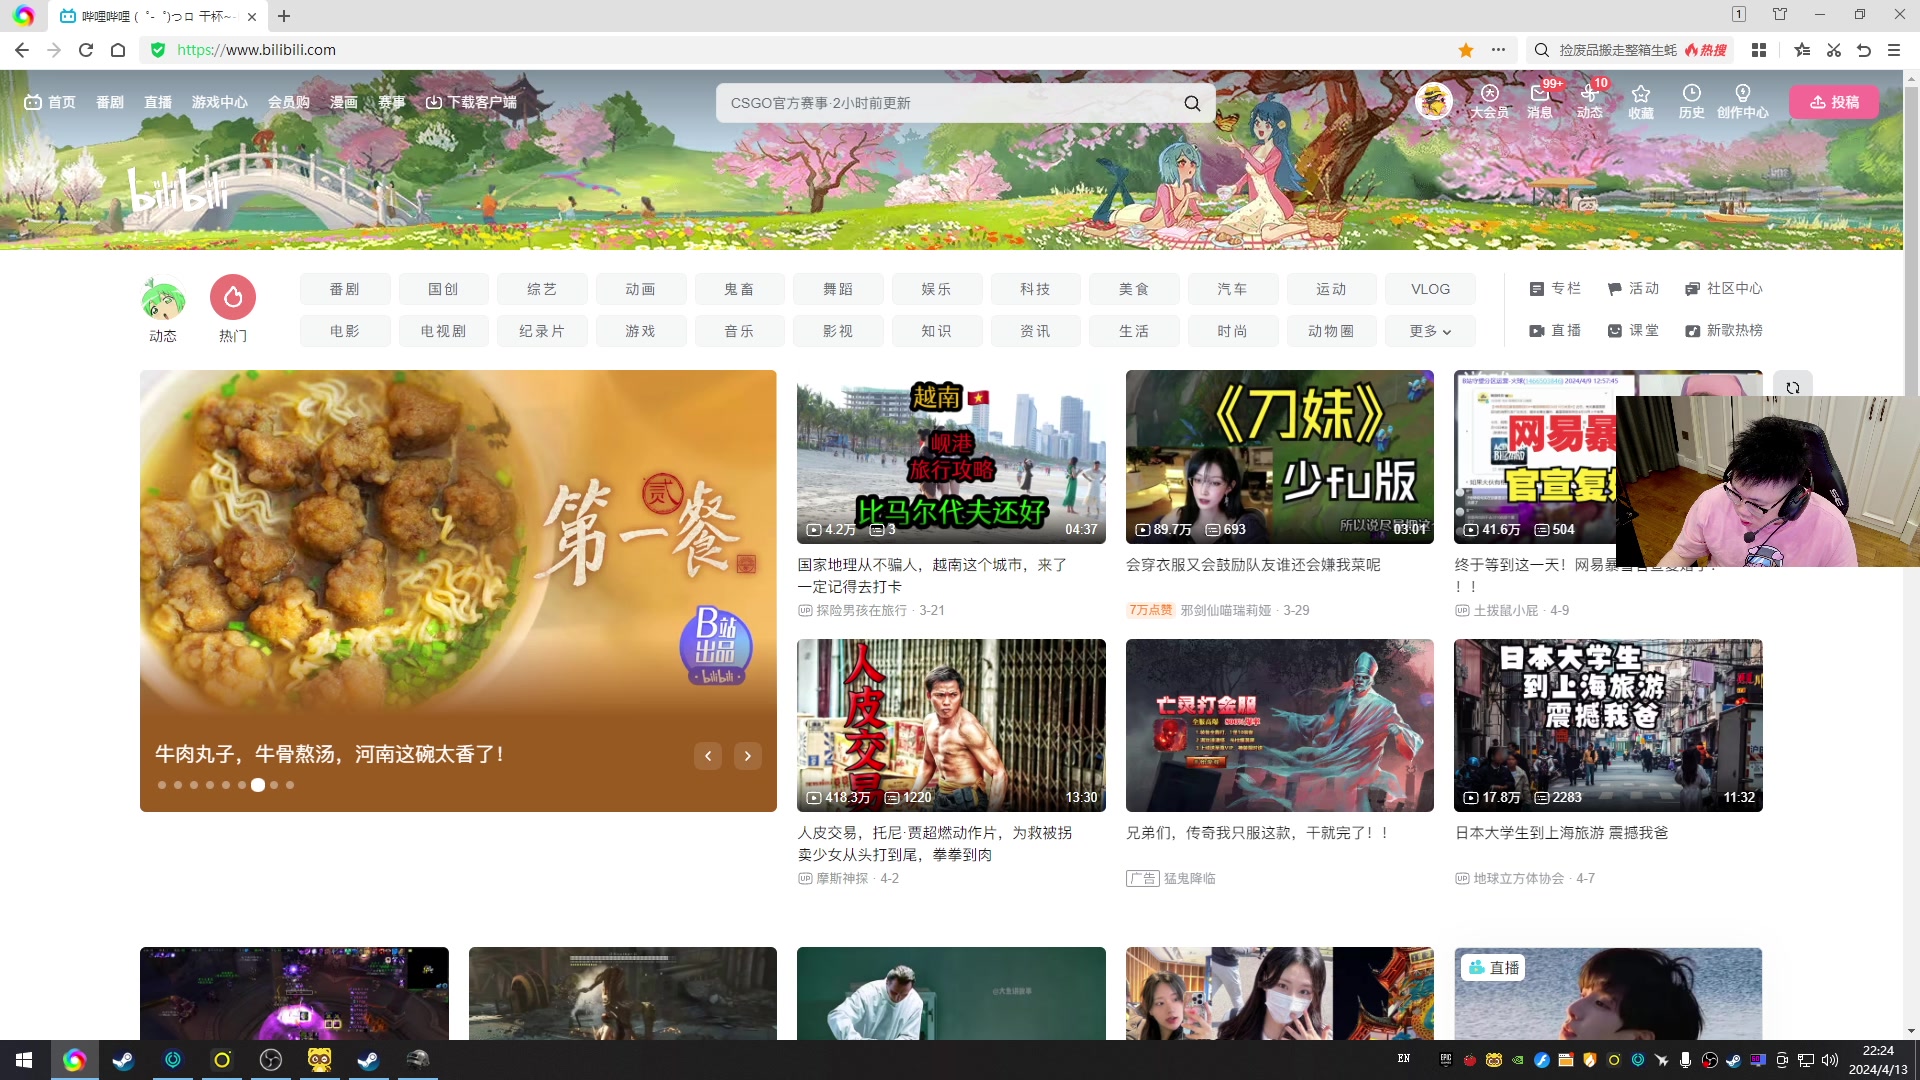This screenshot has height=1080, width=1920.
Task: Open the 创作中心 lightbulb icon
Action: (x=1742, y=94)
